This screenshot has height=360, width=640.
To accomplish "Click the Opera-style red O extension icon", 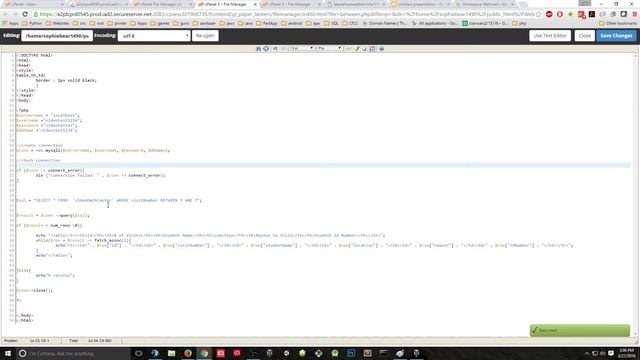I will [x=560, y=14].
